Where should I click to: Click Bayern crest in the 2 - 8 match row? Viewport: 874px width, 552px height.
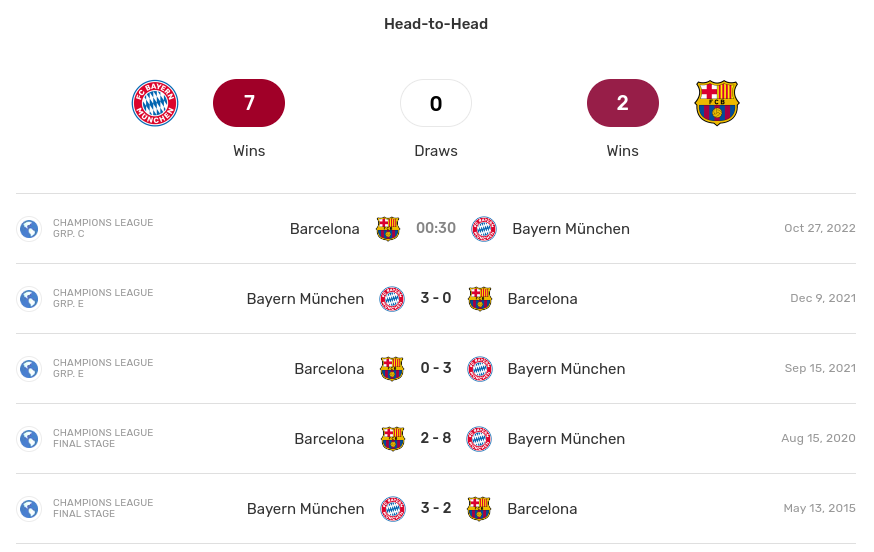click(479, 439)
